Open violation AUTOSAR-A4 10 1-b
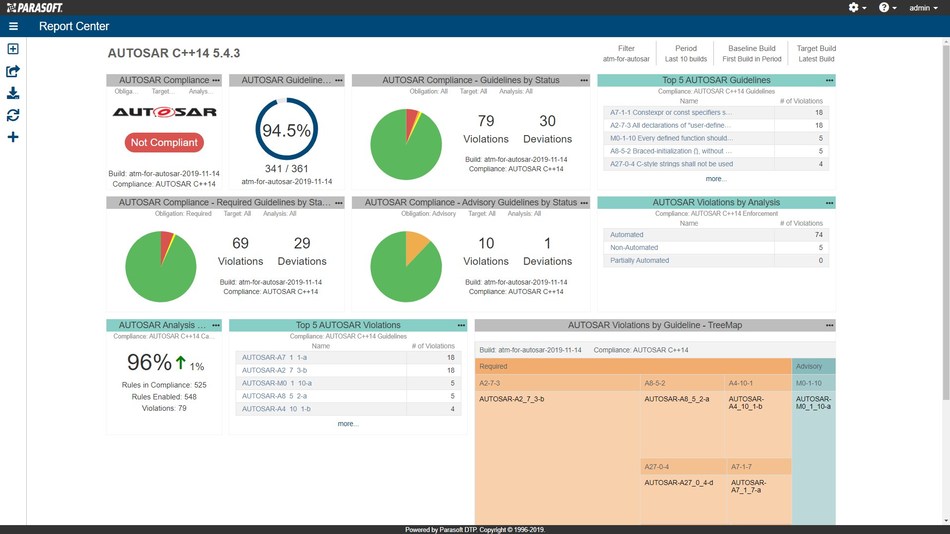950x534 pixels. click(x=276, y=409)
